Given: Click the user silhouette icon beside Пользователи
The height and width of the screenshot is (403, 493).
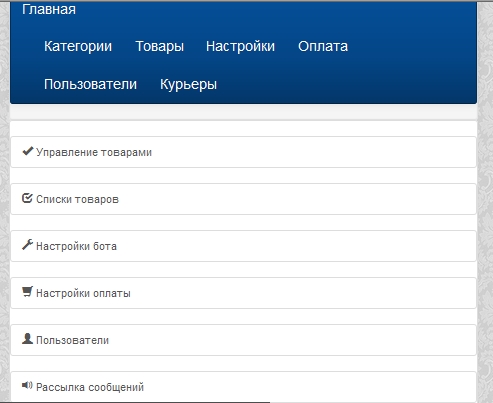Looking at the screenshot, I should [x=27, y=339].
